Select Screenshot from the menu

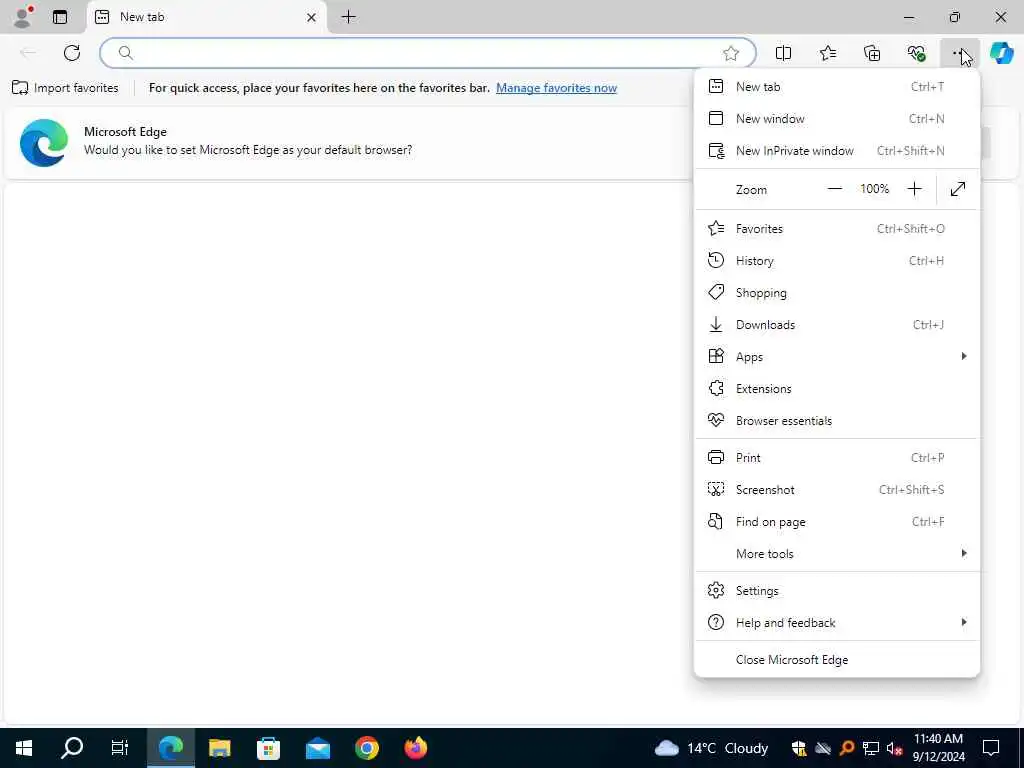coord(837,490)
